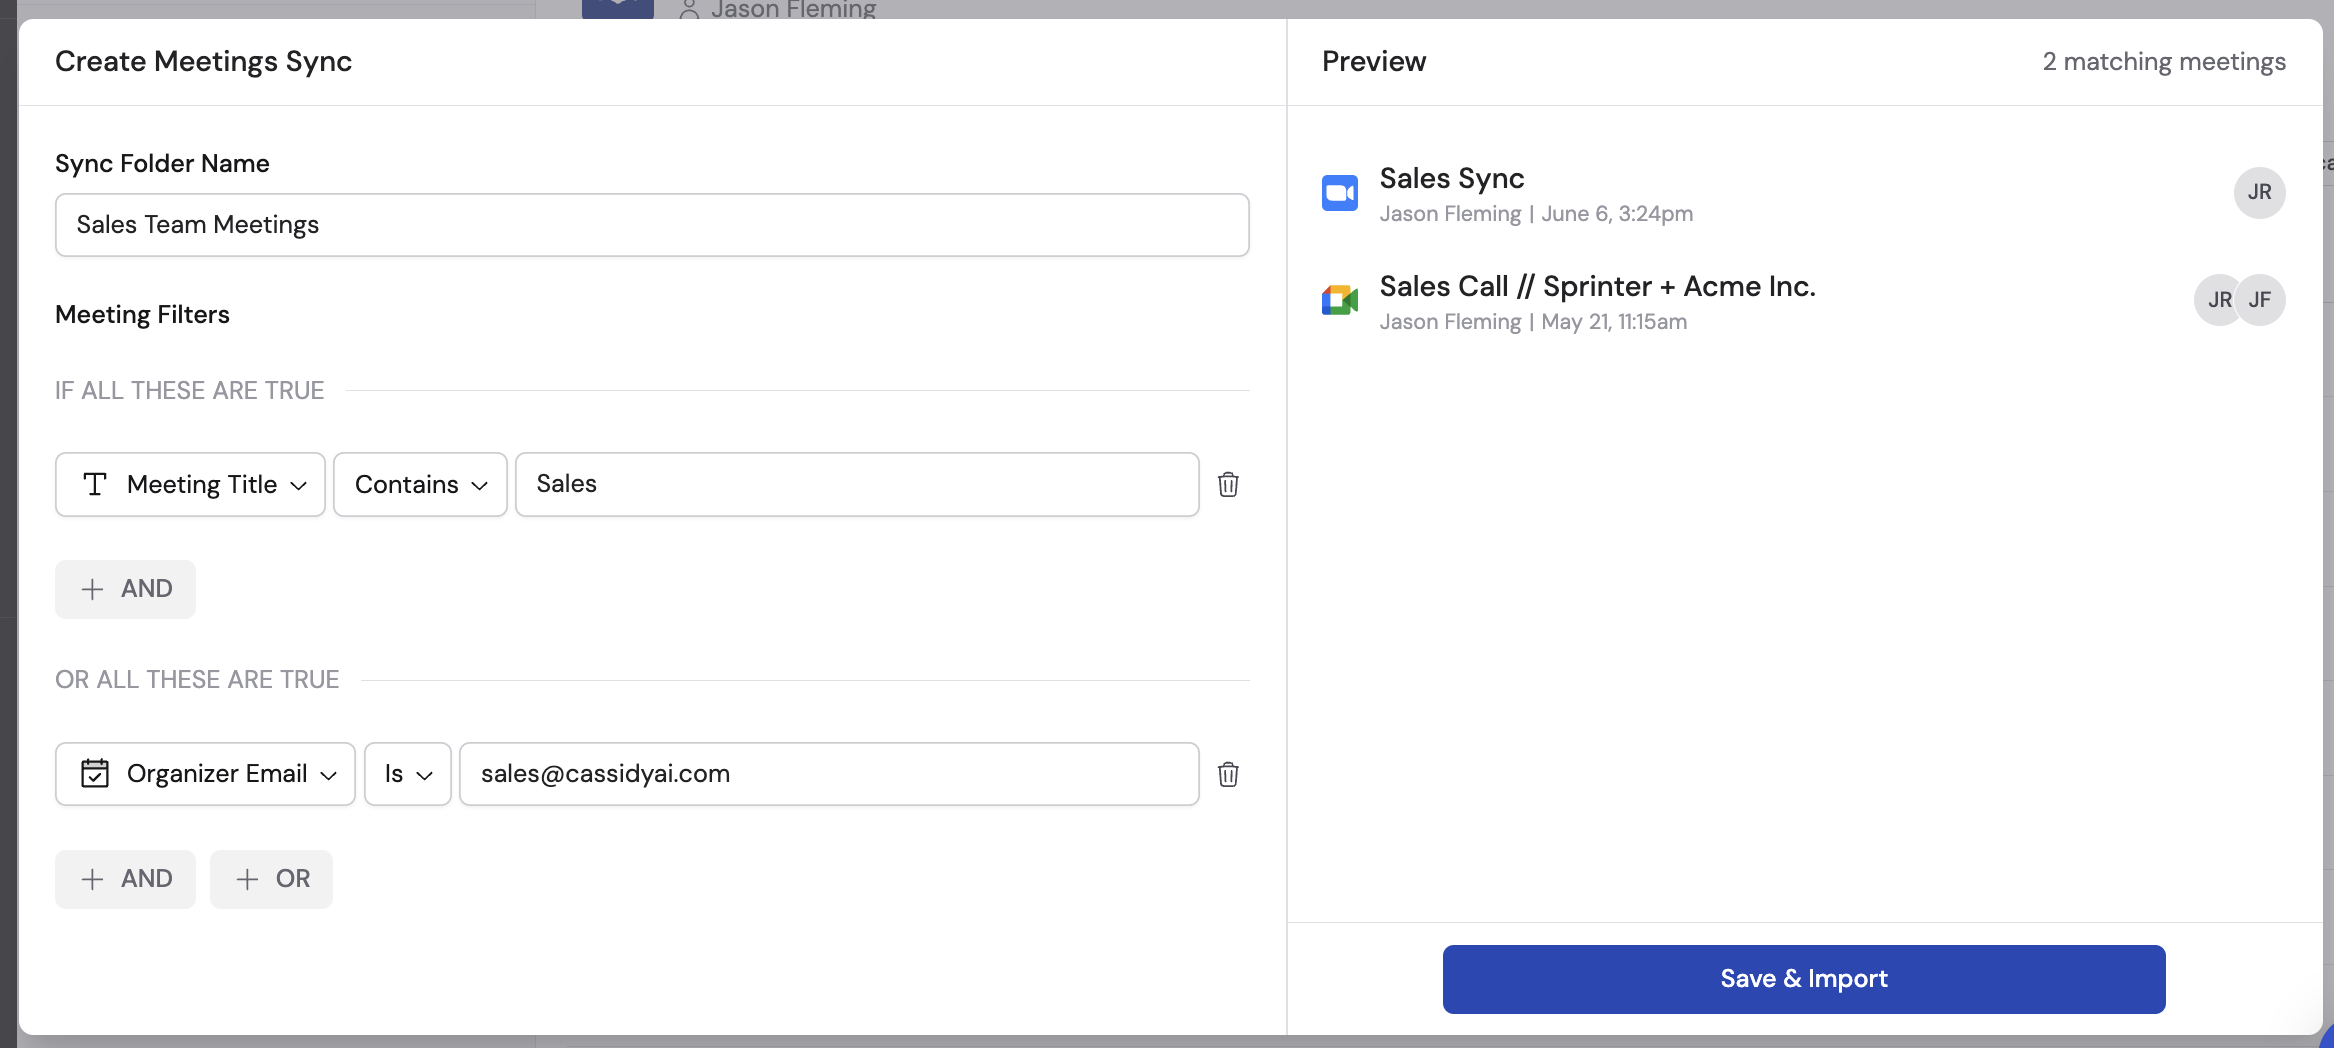The image size is (2334, 1048).
Task: Click the Zoom icon next to Sales Sync
Action: pyautogui.click(x=1340, y=192)
